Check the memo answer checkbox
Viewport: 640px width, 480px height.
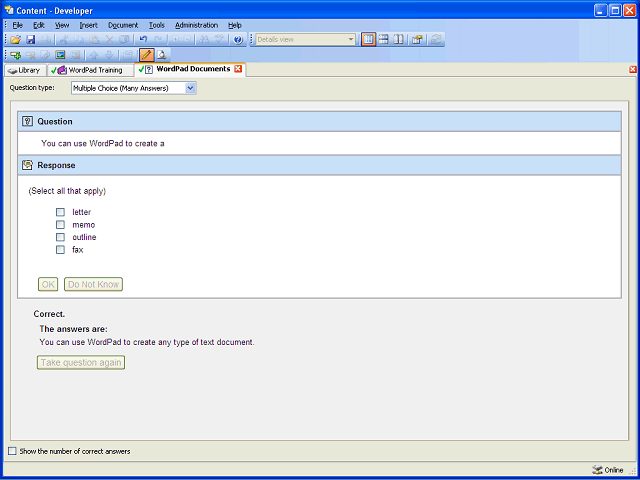pos(60,224)
